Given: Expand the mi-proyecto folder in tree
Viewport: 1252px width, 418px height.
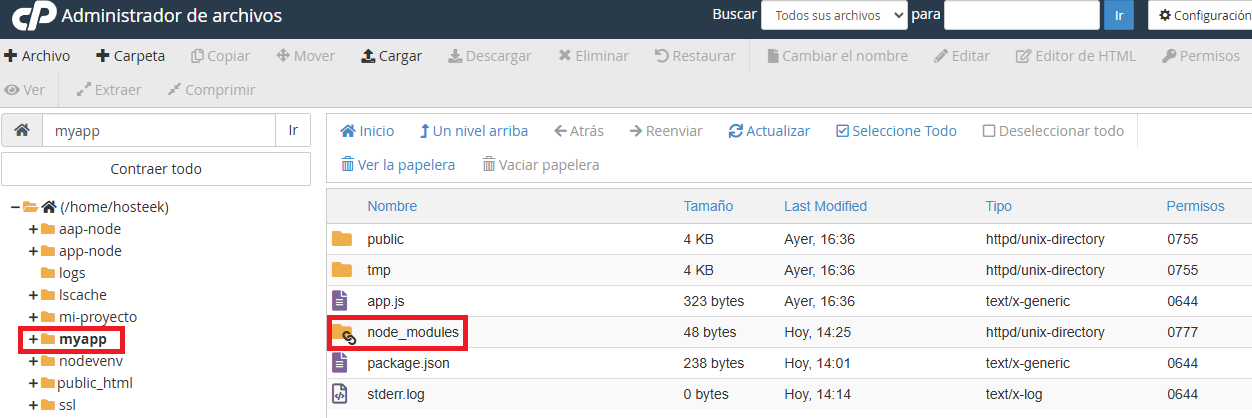Looking at the screenshot, I should click(x=33, y=317).
